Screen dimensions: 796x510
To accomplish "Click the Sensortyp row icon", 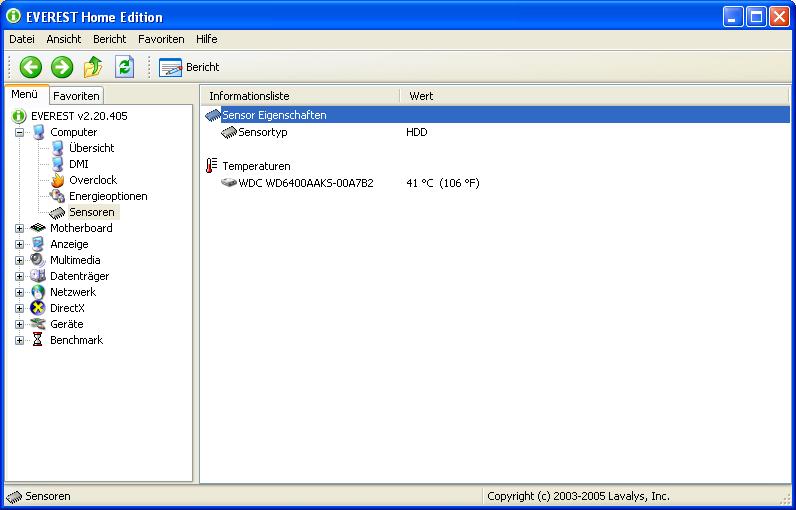I will [229, 132].
